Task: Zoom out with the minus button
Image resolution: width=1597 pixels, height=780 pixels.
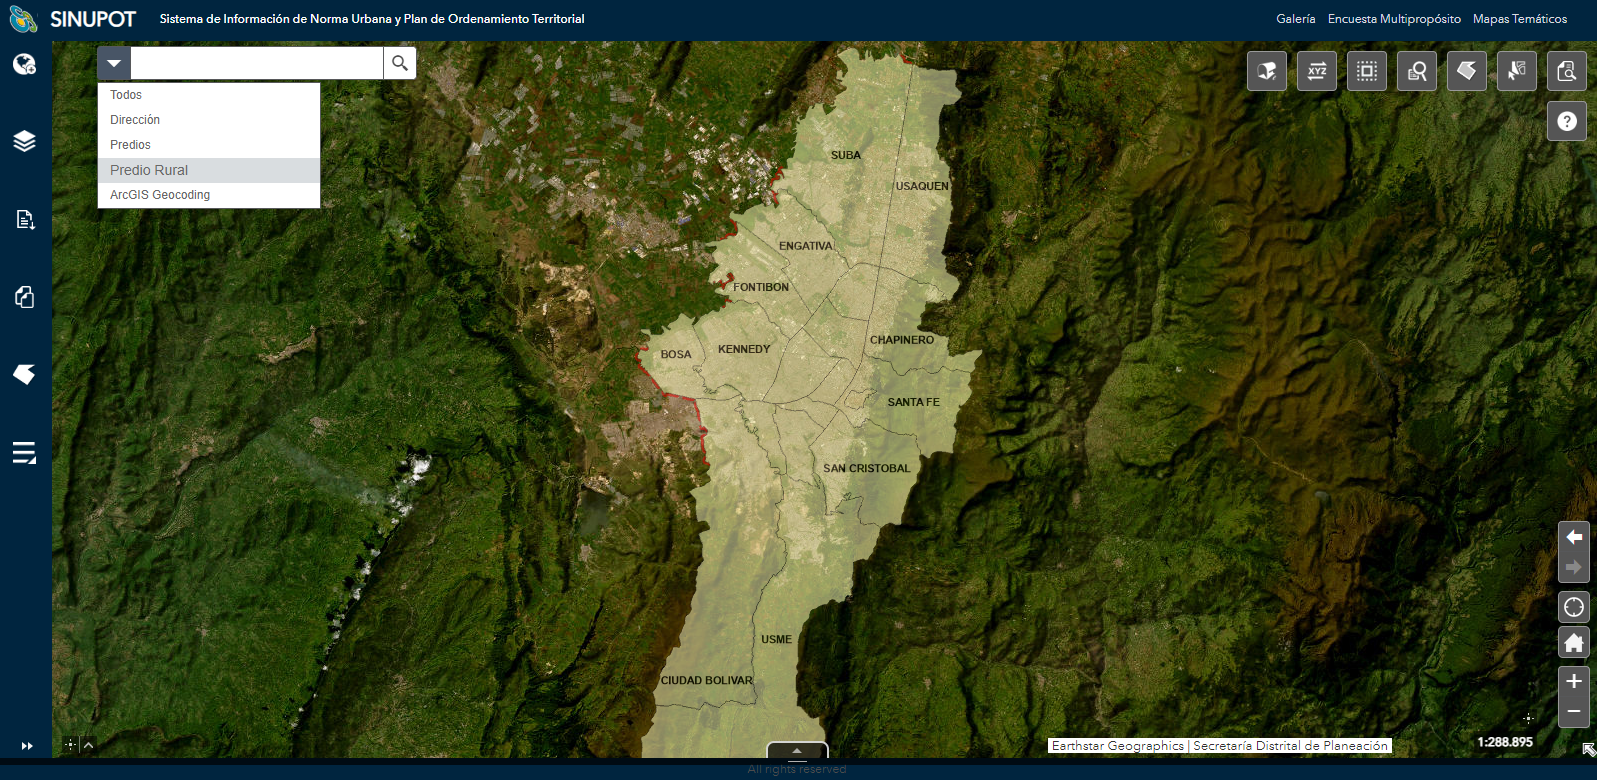Action: (1574, 711)
